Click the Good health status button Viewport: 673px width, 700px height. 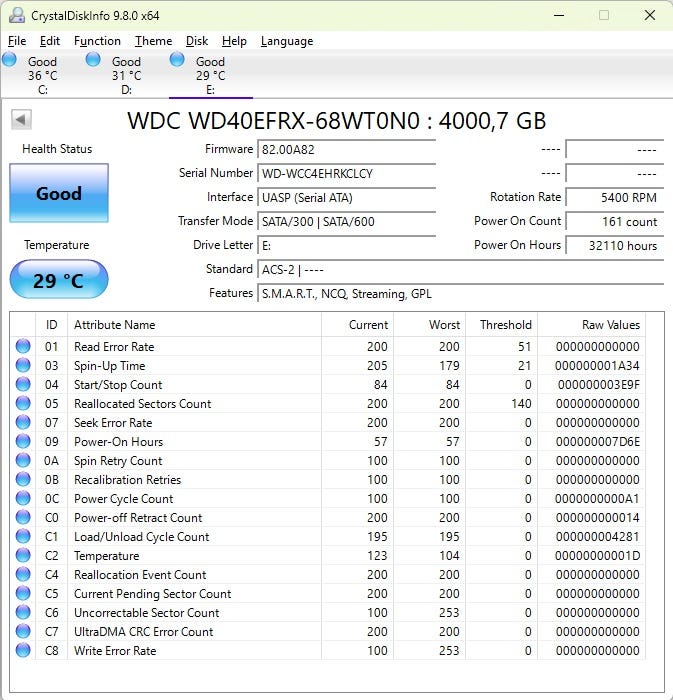click(x=59, y=193)
